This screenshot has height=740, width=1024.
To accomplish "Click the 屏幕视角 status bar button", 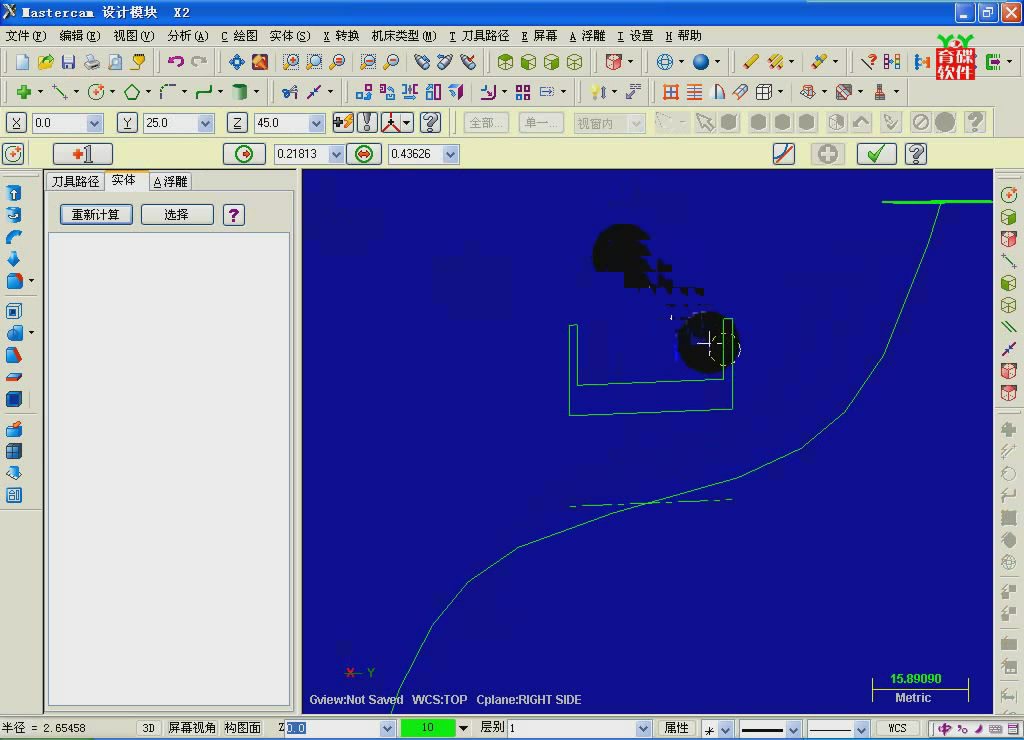I will click(191, 728).
